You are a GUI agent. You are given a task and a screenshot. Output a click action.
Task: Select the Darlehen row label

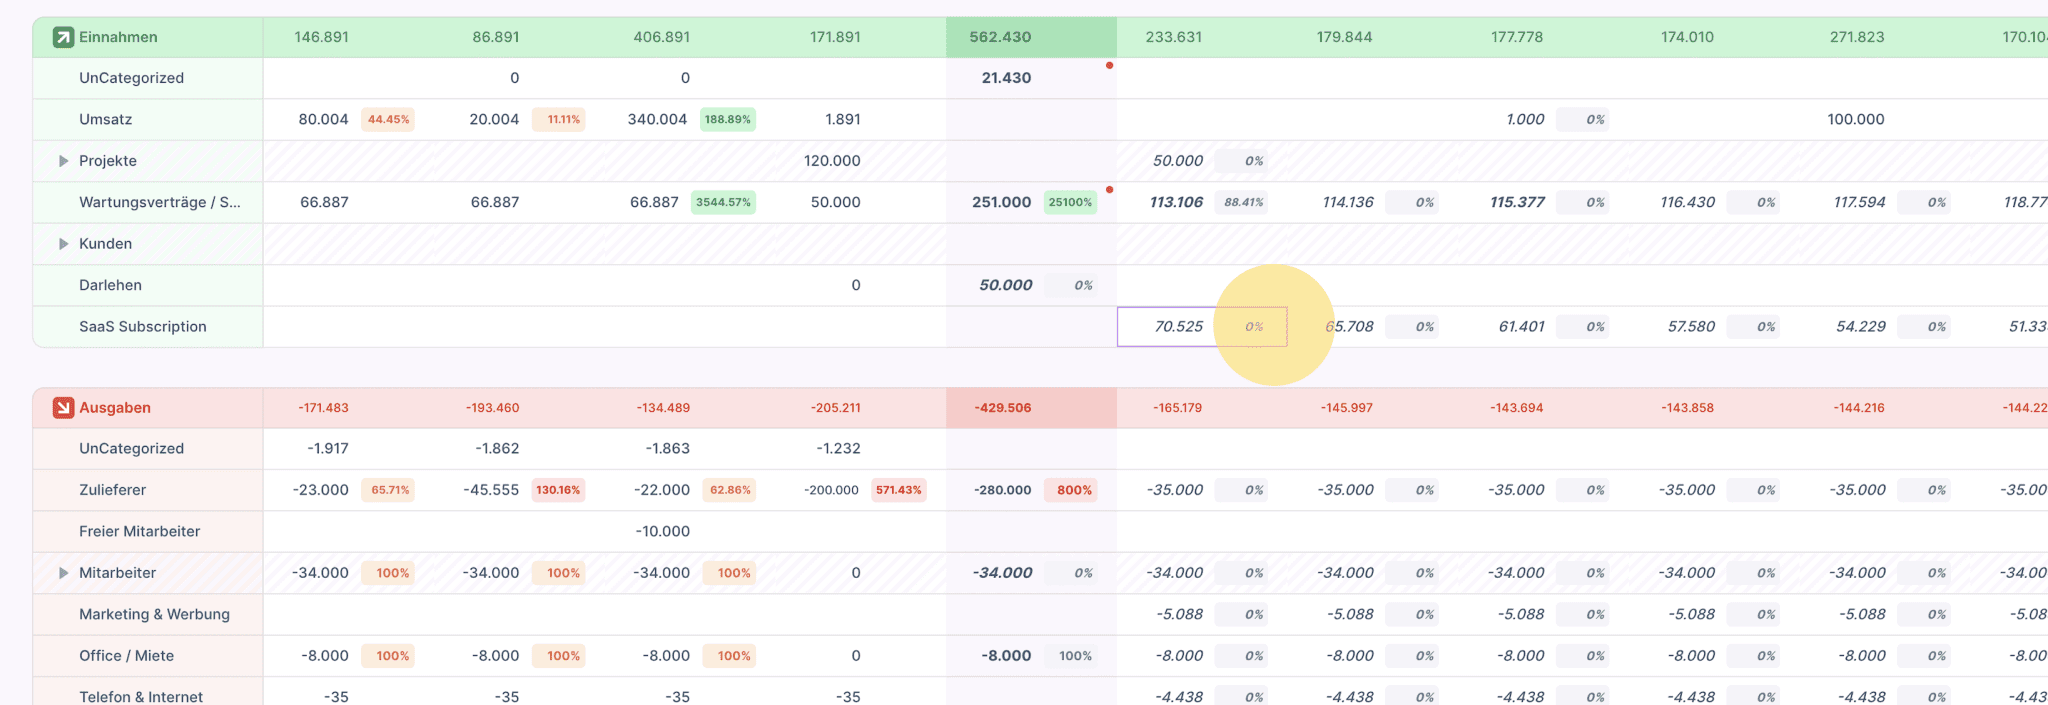(x=110, y=285)
